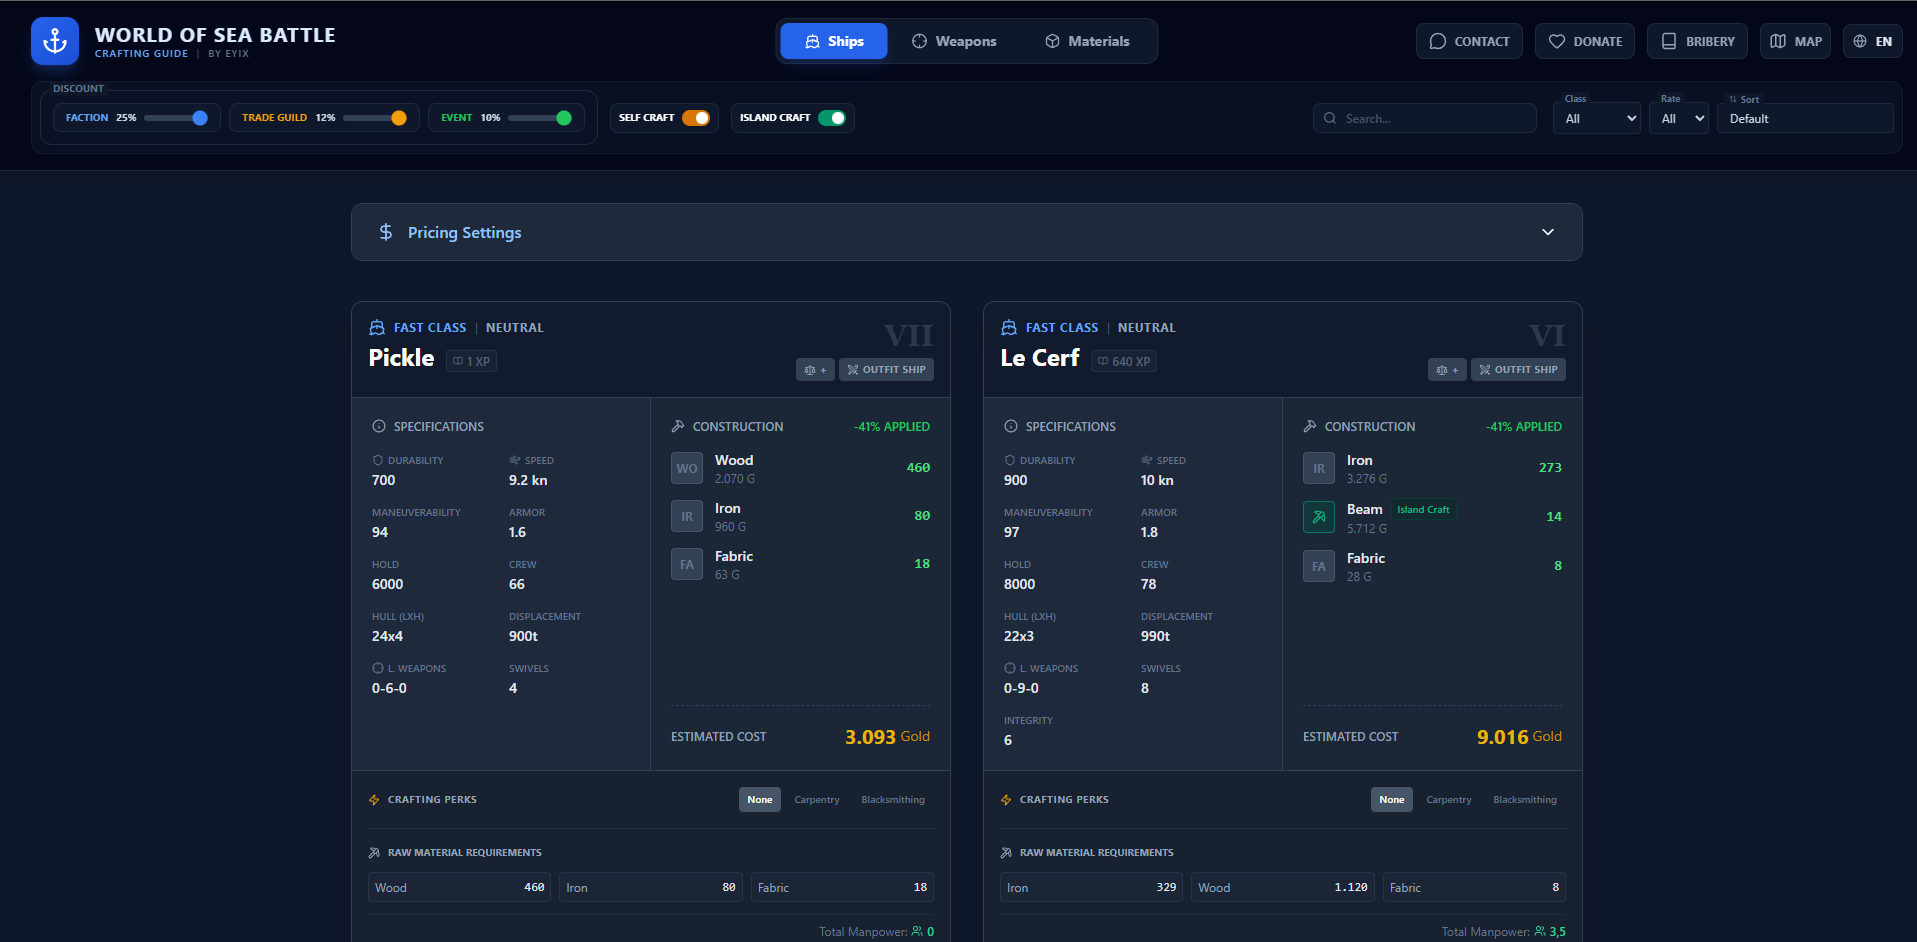The image size is (1917, 942).
Task: Select None perk for Le Cerf
Action: (1392, 799)
